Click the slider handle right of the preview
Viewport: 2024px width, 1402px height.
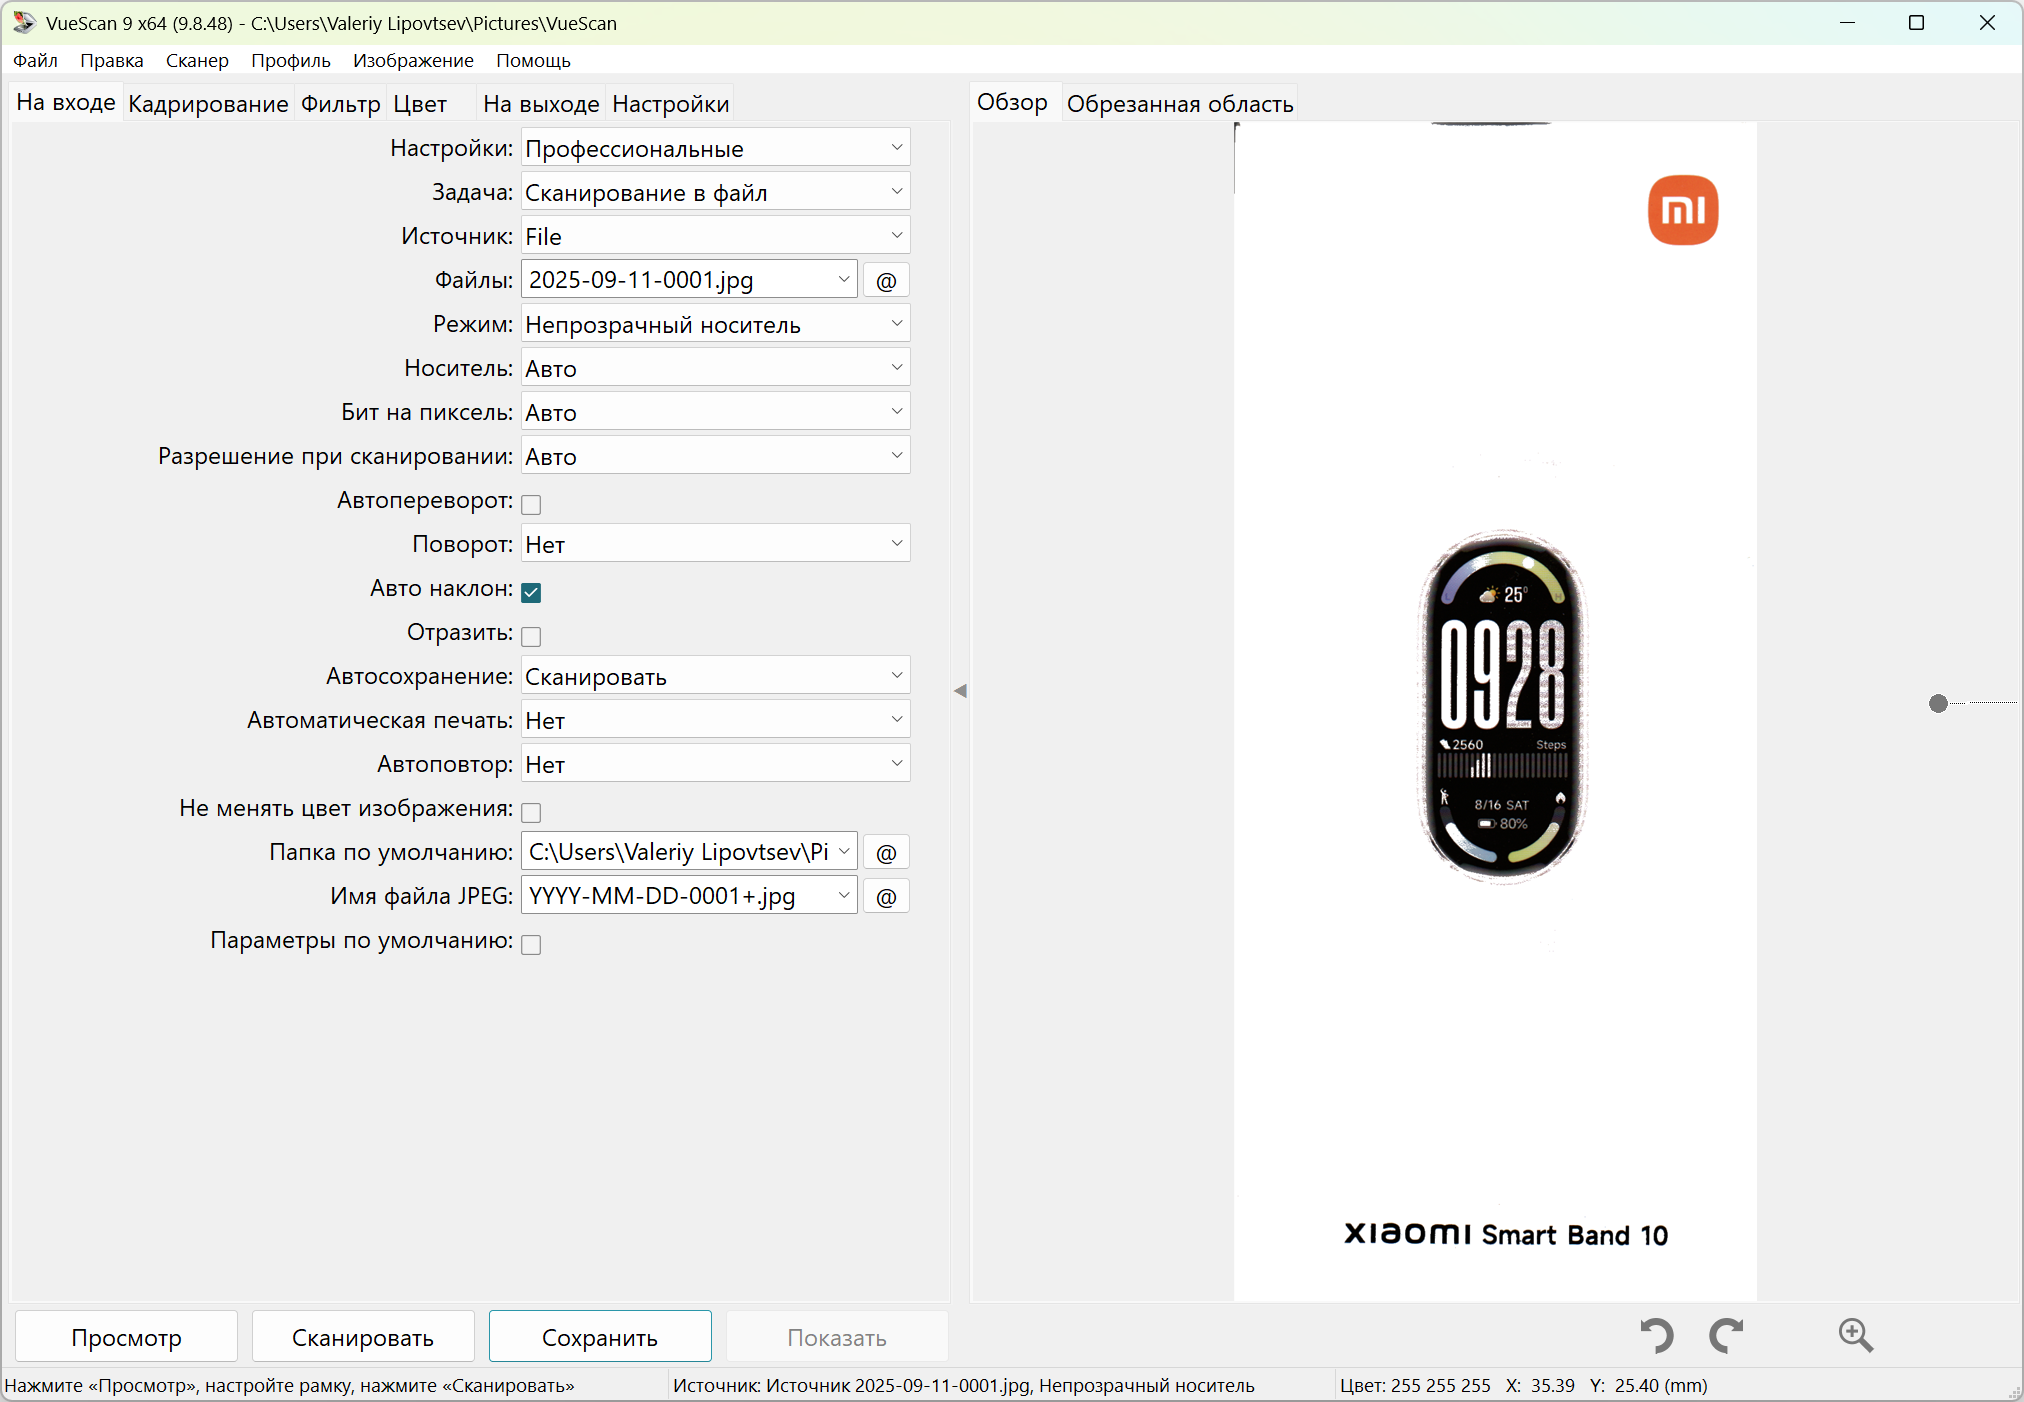(1938, 704)
